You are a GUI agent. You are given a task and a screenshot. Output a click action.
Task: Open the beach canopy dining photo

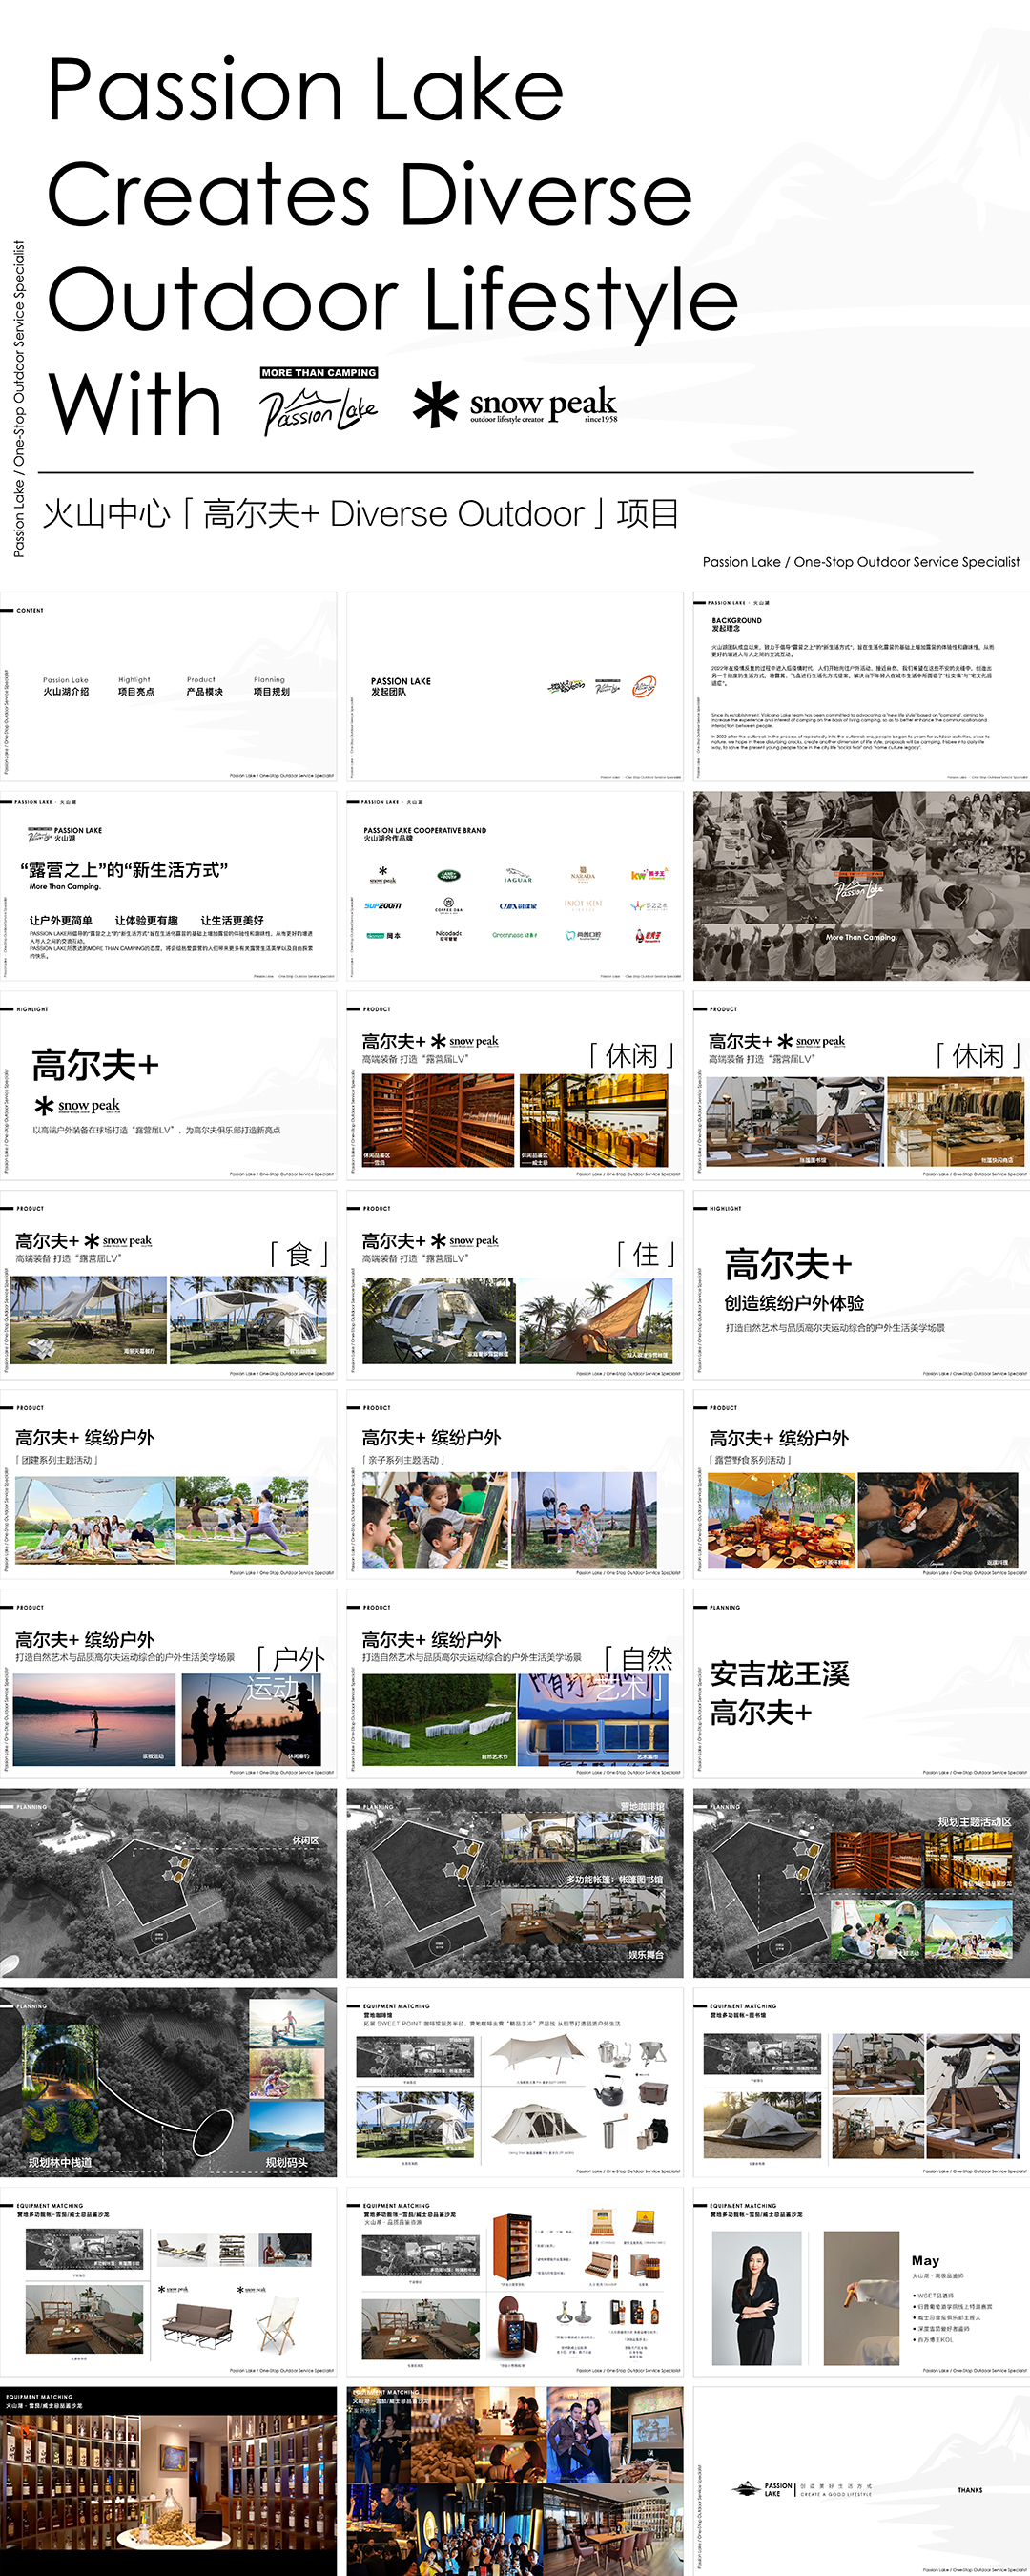click(89, 1319)
